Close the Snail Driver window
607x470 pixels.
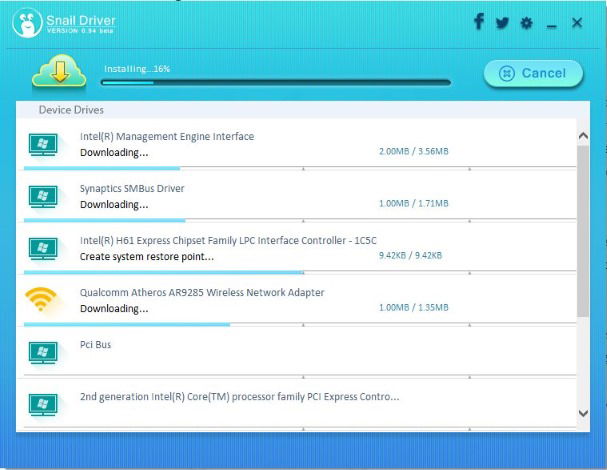coord(577,22)
